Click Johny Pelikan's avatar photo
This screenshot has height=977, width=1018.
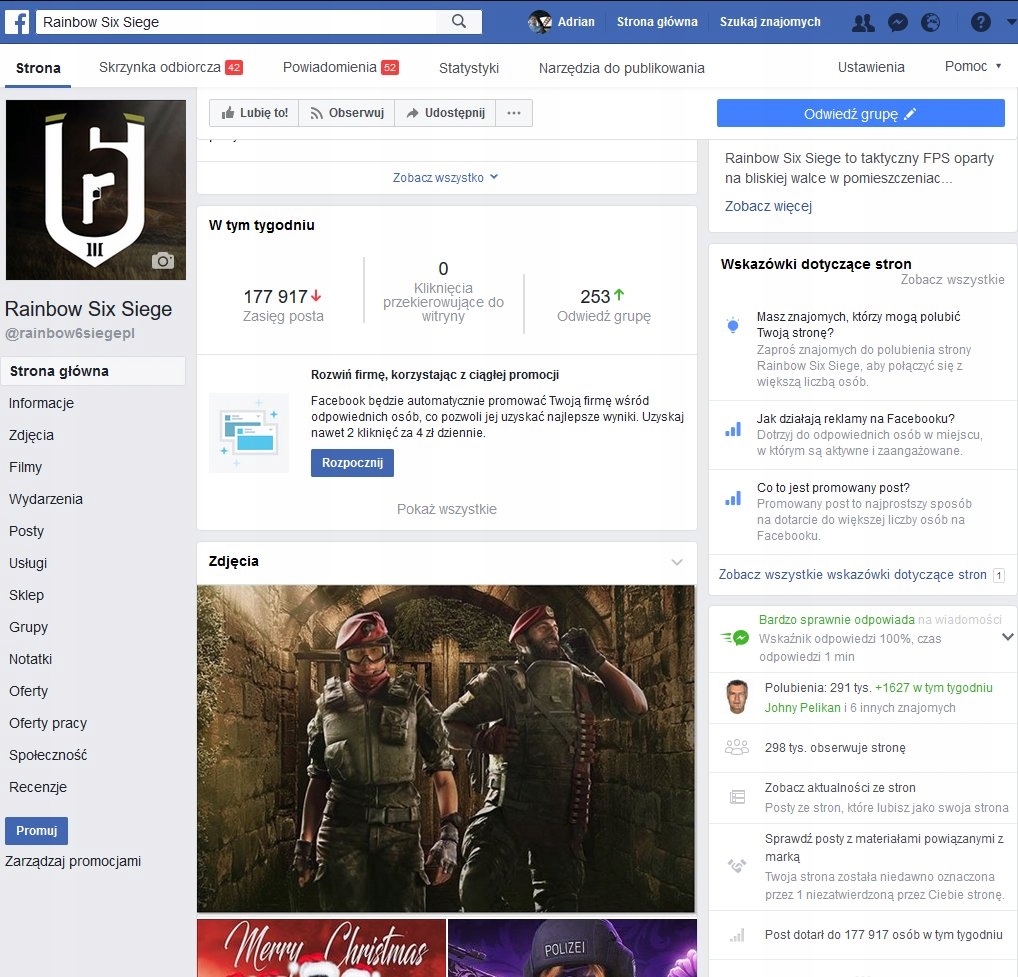(x=737, y=697)
